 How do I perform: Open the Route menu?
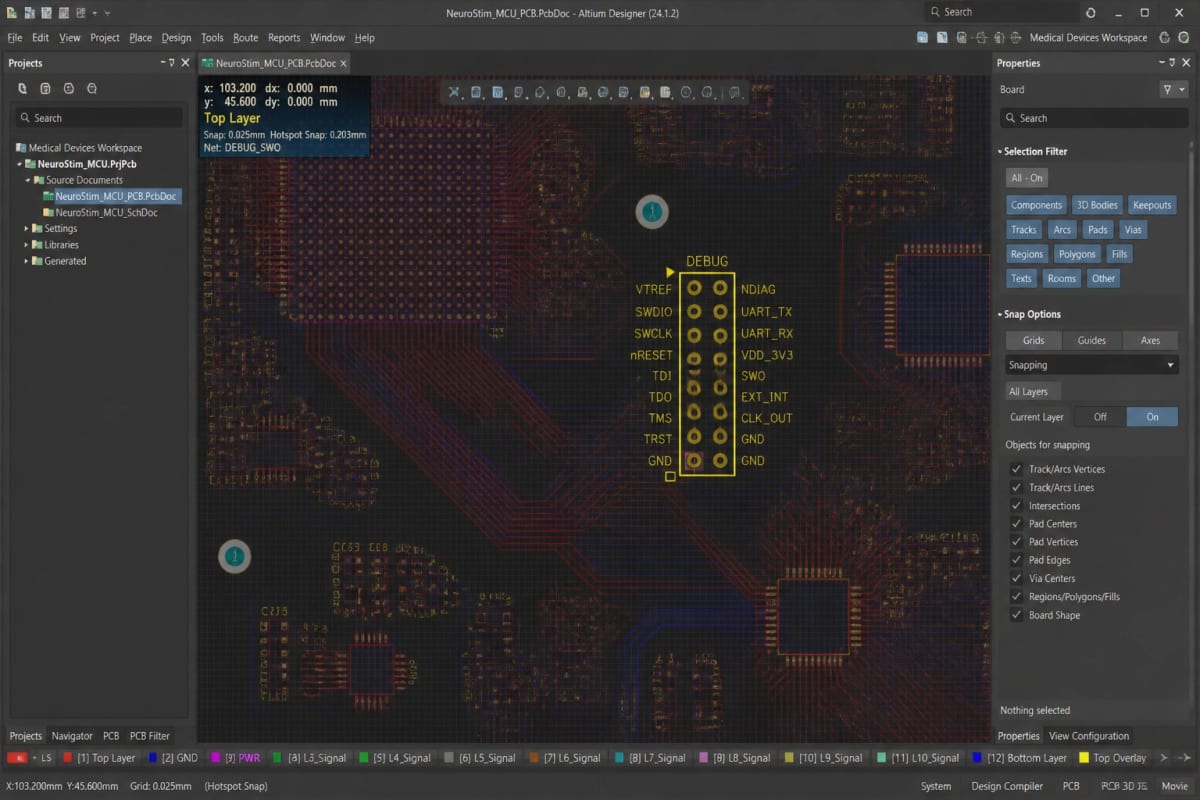(245, 38)
